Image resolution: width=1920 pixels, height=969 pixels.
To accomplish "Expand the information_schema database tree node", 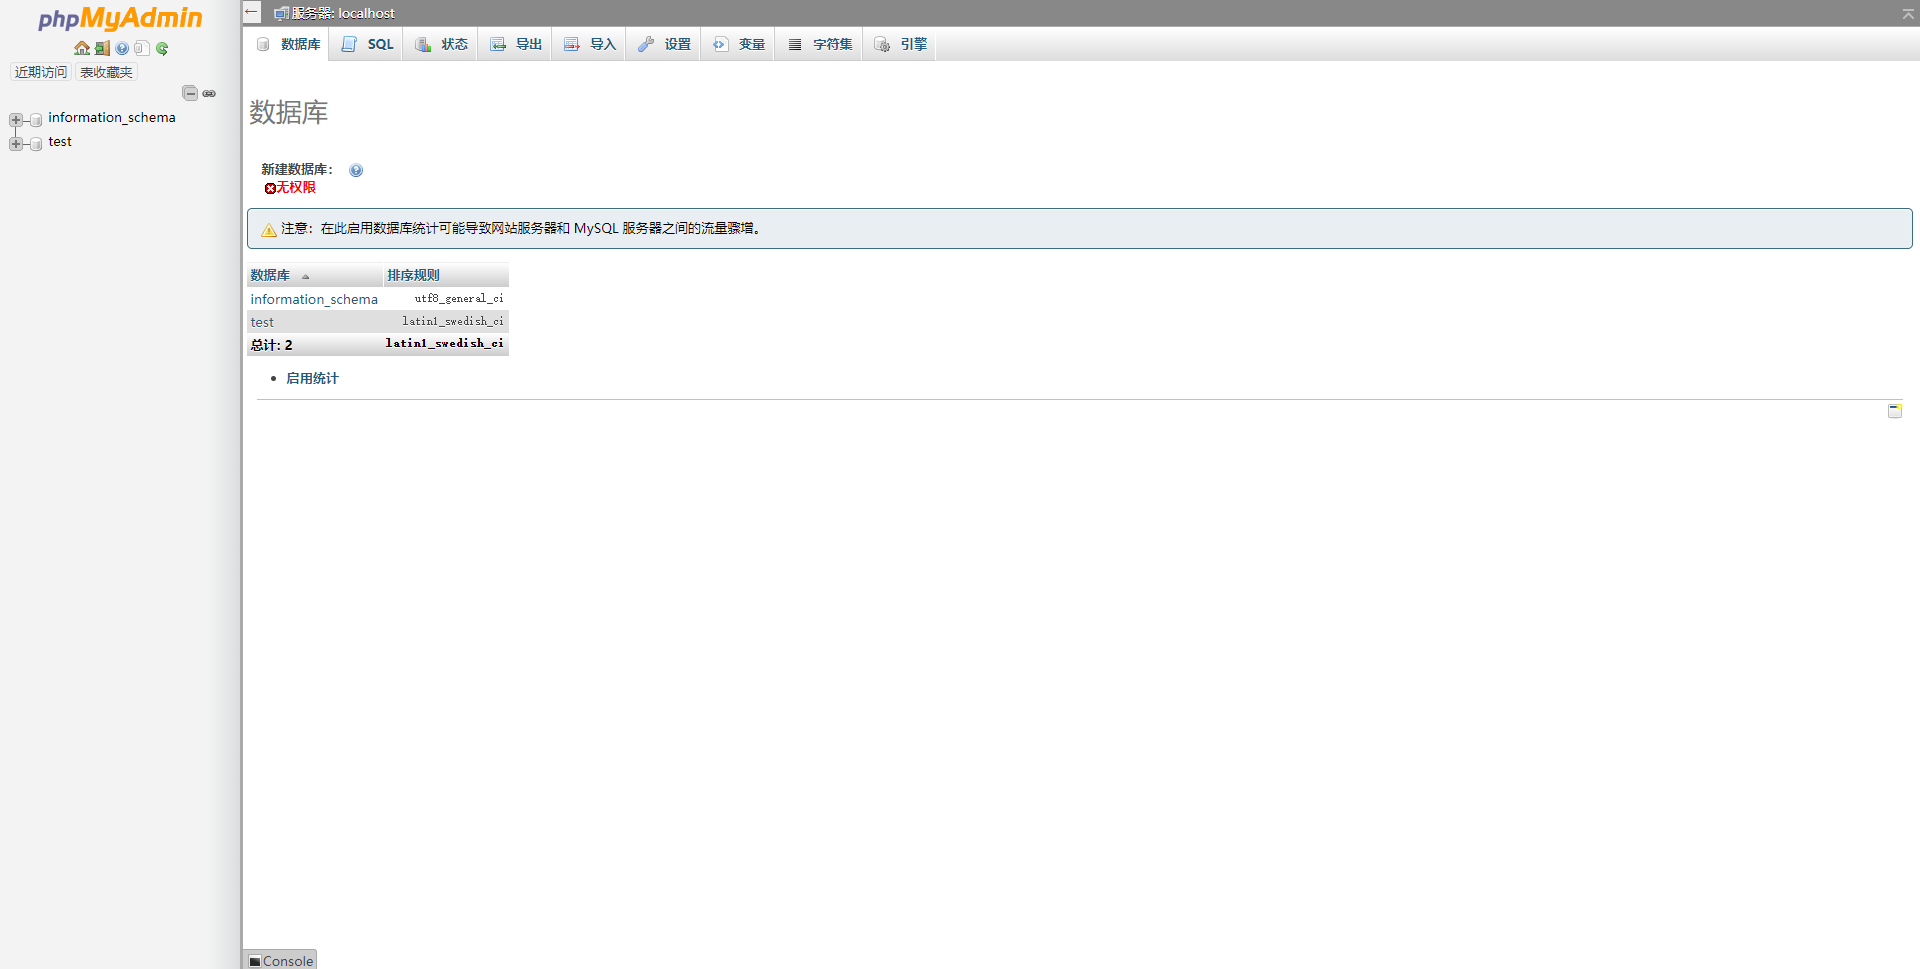I will coord(14,119).
